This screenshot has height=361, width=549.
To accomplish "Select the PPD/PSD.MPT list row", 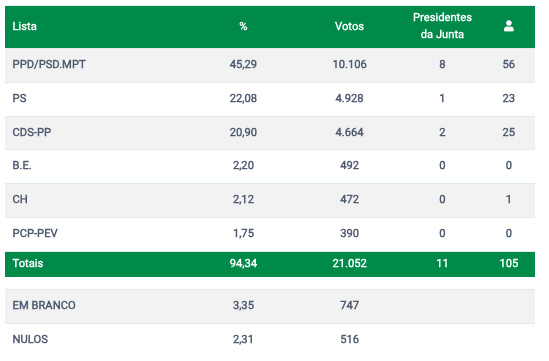I will pos(270,65).
